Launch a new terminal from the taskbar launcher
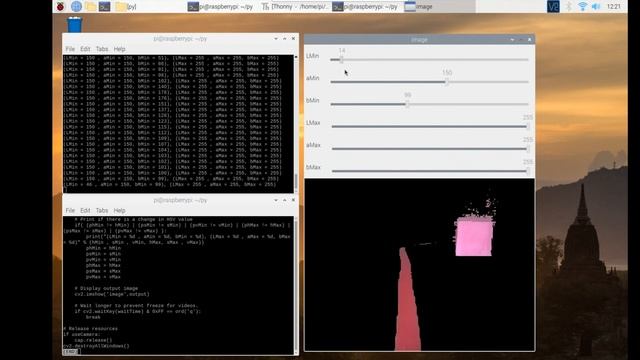Viewport: 640px width, 360px height. coord(104,6)
